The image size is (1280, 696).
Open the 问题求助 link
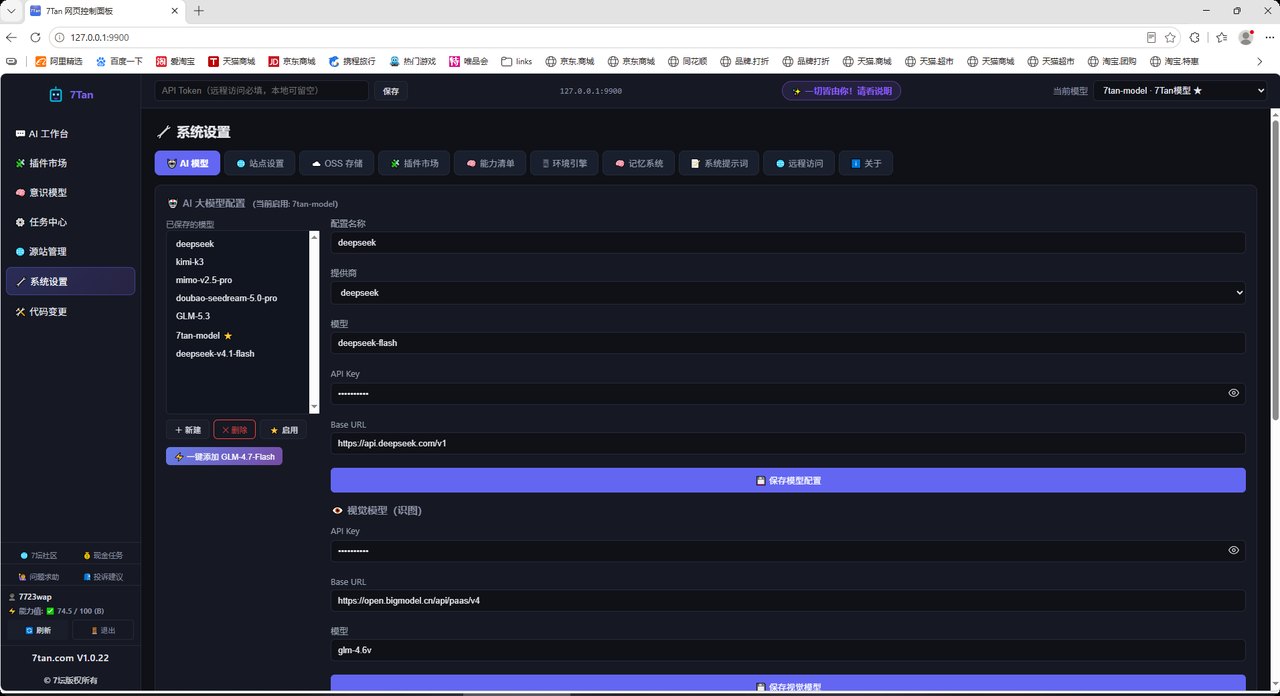point(38,577)
